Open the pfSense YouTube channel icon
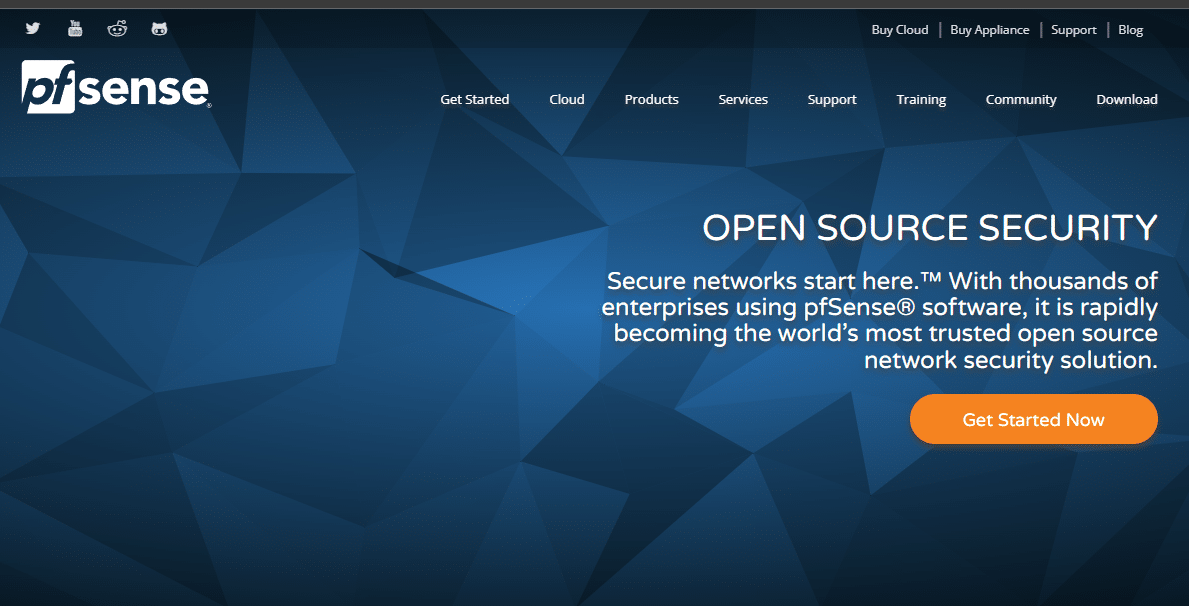The width and height of the screenshot is (1189, 606). click(x=75, y=29)
